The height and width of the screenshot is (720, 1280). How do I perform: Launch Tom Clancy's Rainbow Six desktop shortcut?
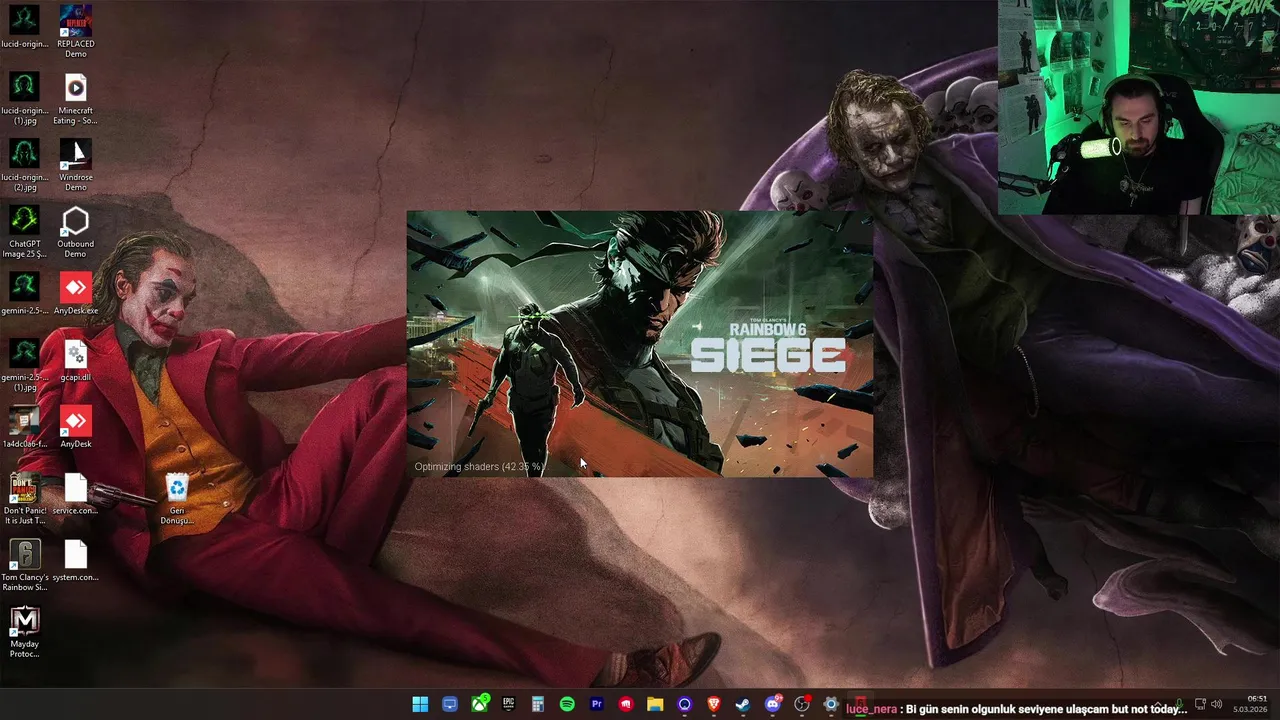pyautogui.click(x=24, y=566)
